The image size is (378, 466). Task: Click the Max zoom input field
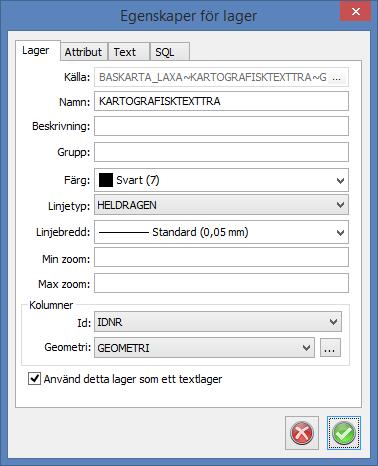(x=221, y=283)
